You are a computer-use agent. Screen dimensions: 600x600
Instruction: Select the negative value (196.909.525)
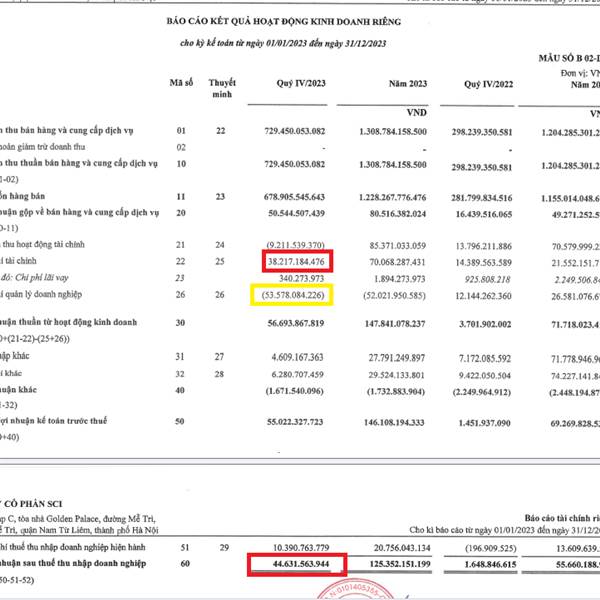(491, 549)
